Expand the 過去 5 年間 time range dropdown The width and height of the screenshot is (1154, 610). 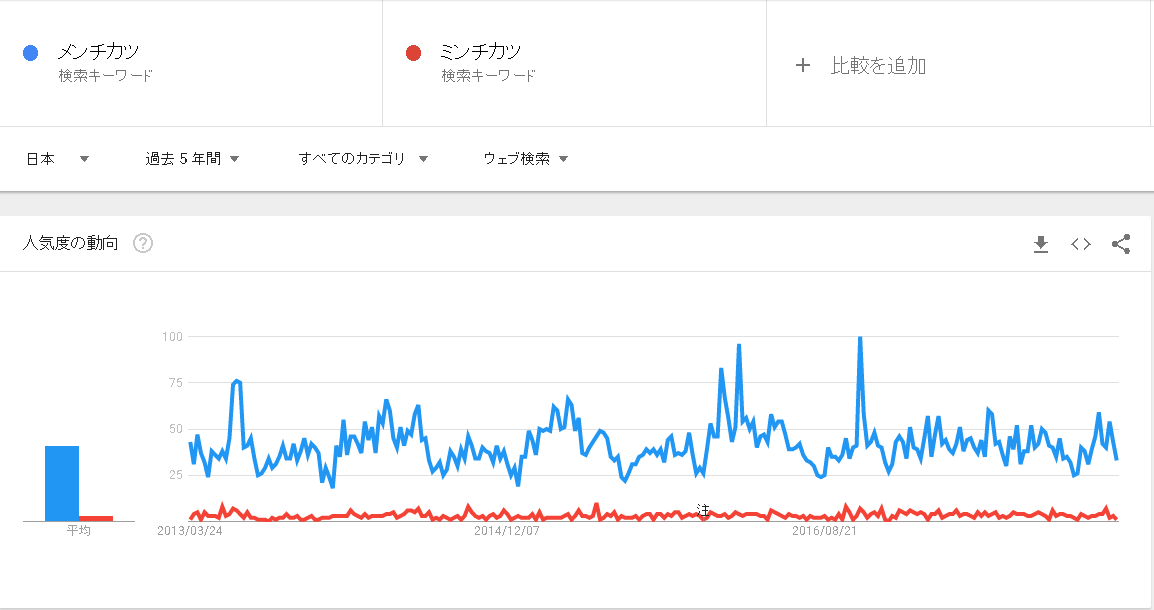(x=192, y=159)
